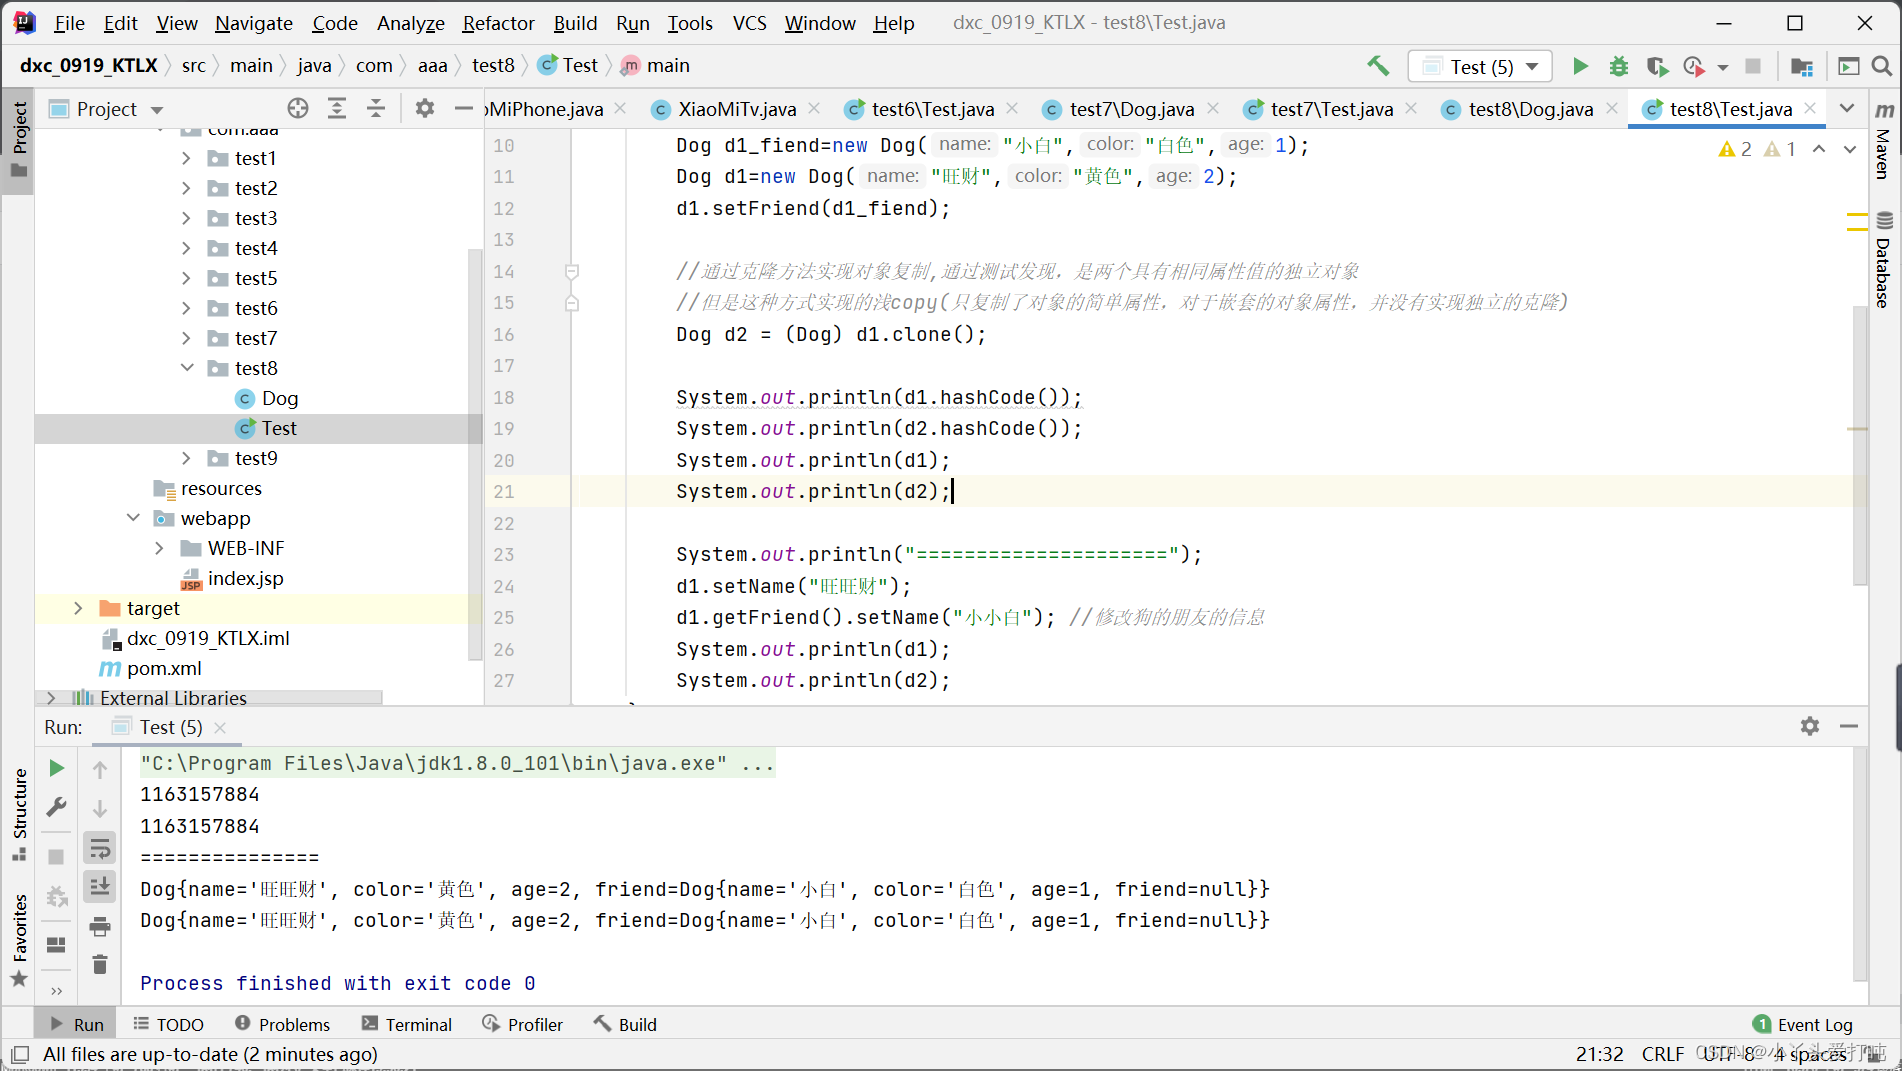Close the test6\Test.java tab

1012,108
